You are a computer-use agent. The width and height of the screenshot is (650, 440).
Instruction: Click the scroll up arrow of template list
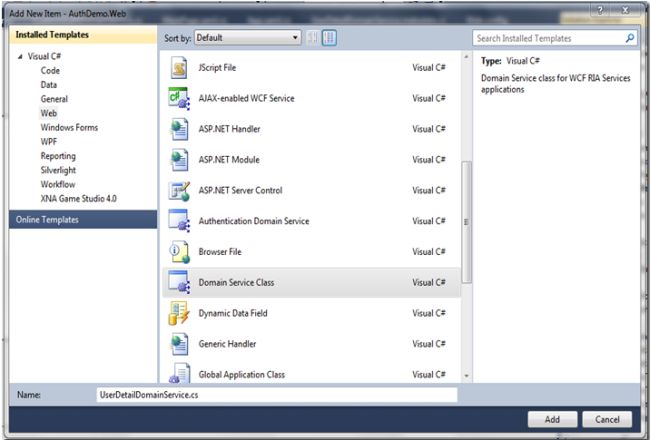tap(466, 57)
